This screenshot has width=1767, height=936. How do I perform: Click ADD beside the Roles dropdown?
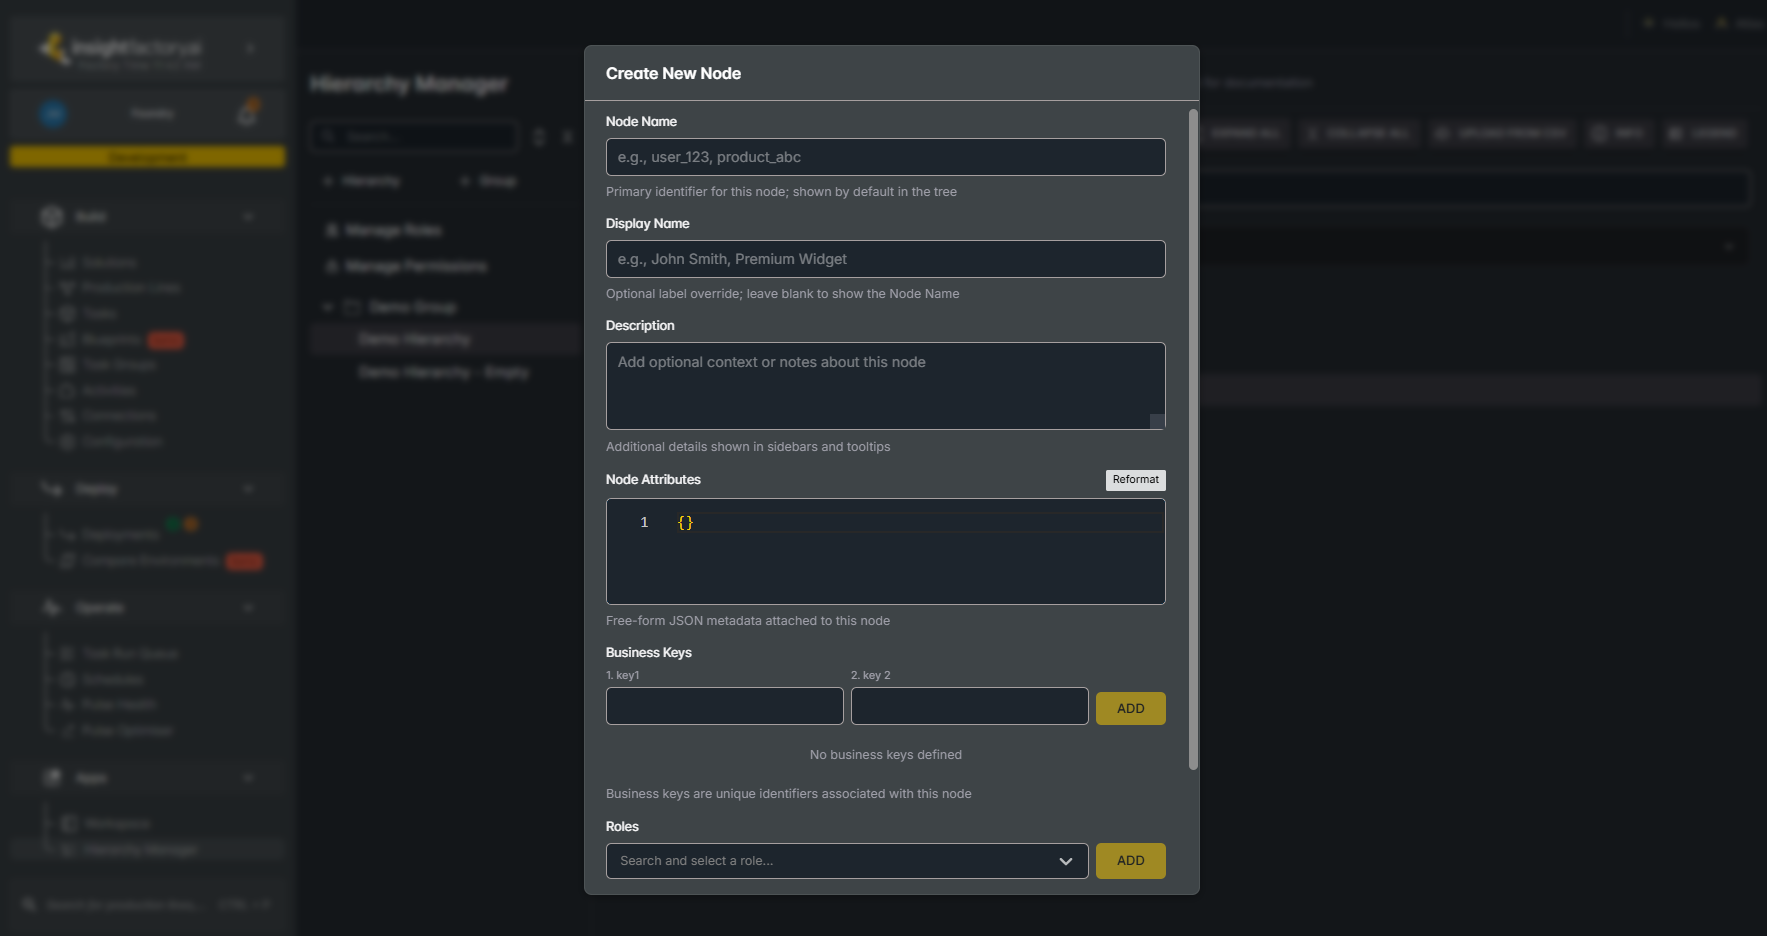tap(1130, 861)
